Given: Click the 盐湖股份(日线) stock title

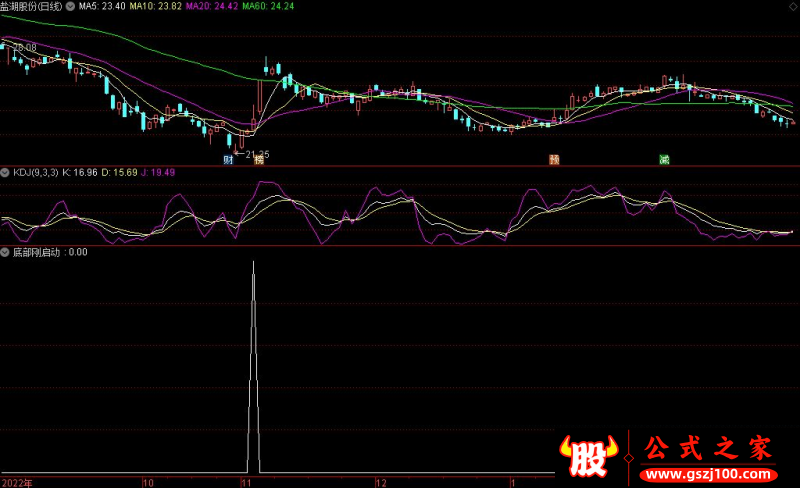Looking at the screenshot, I should point(31,6).
